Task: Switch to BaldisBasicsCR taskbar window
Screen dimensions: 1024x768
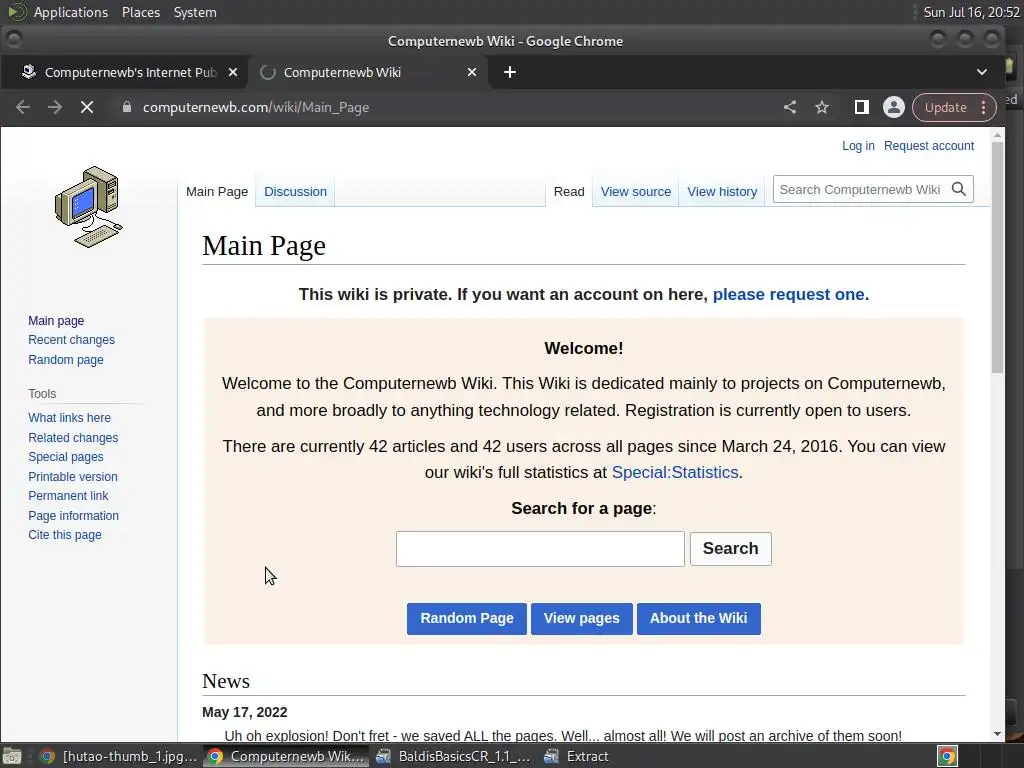Action: (x=454, y=756)
